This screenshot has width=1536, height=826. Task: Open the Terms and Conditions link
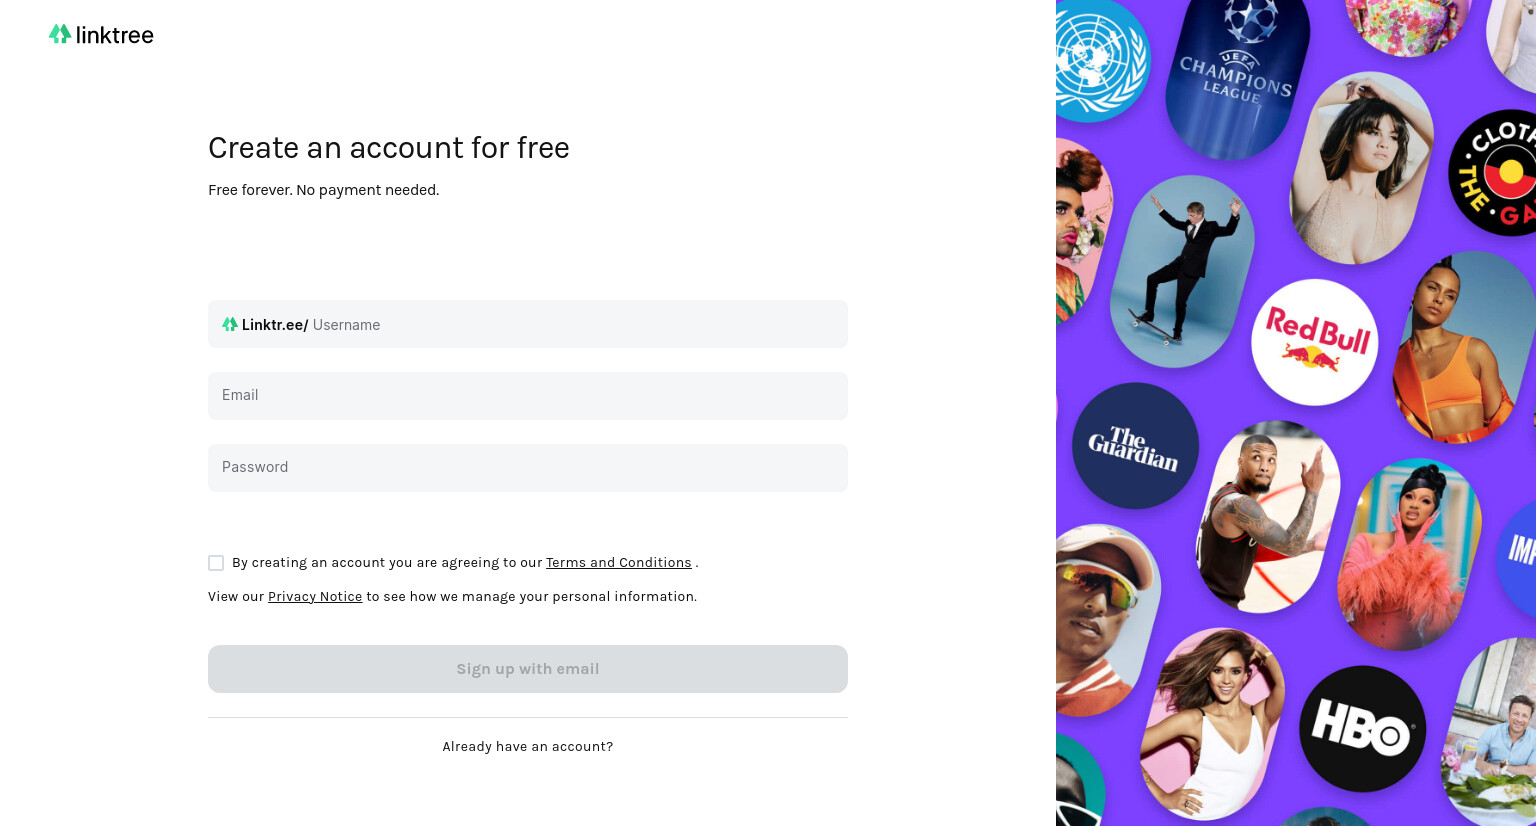(x=619, y=563)
